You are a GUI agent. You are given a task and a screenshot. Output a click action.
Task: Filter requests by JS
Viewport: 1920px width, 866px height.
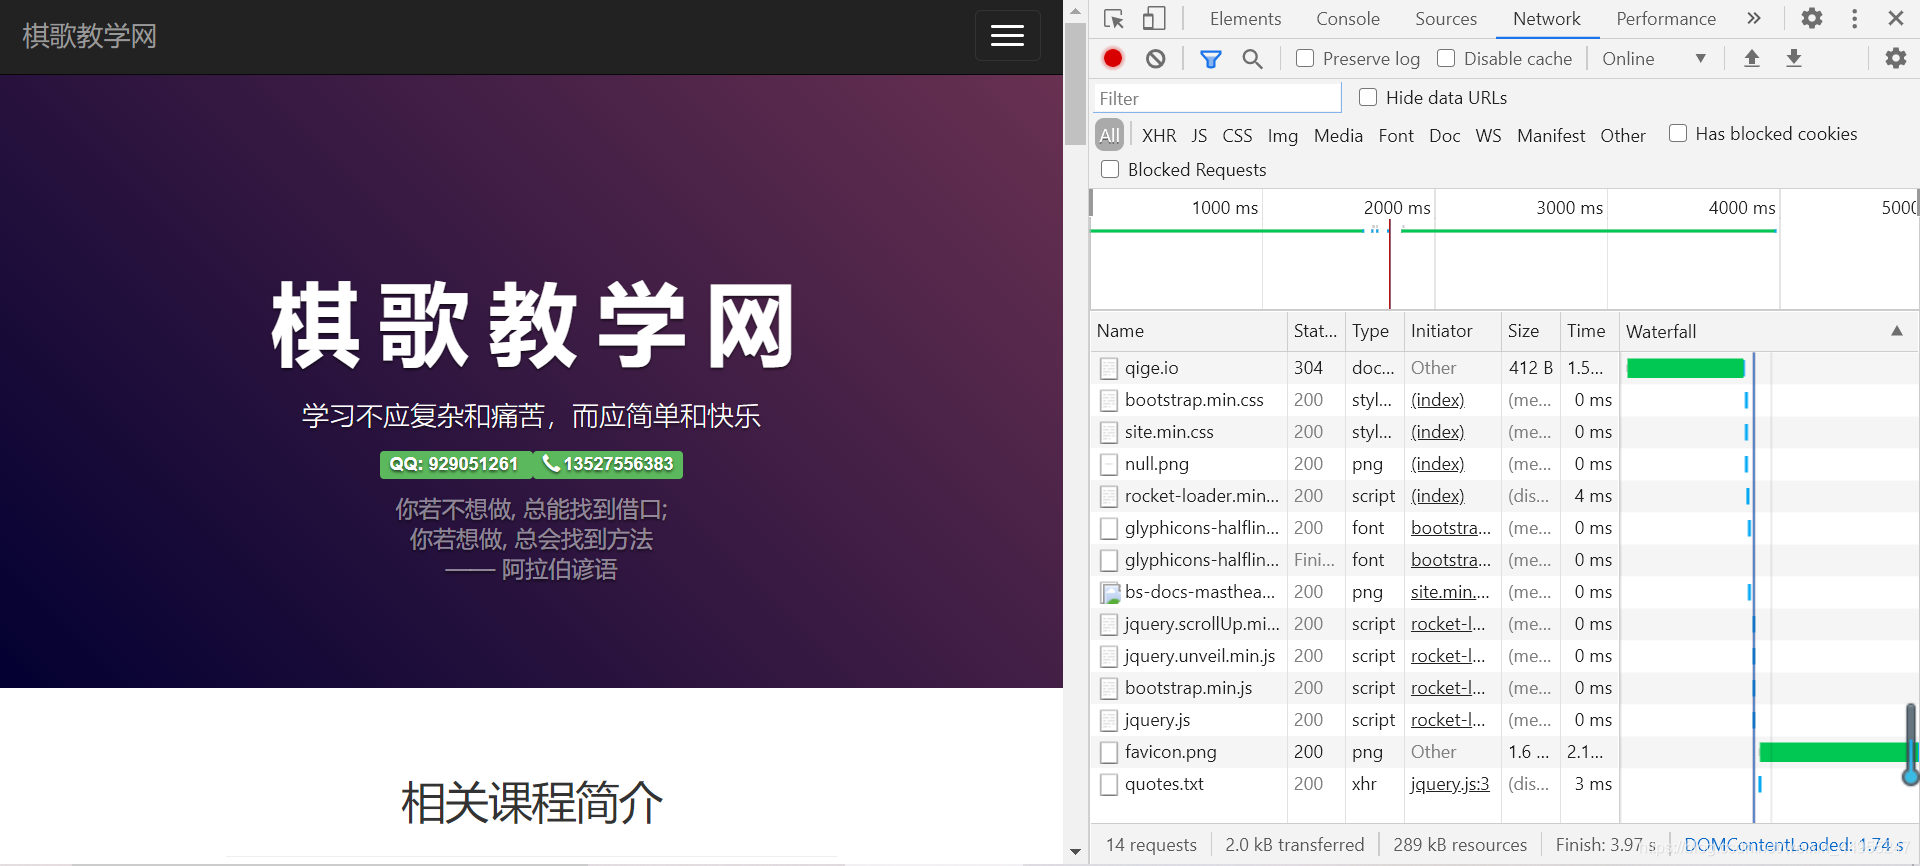pos(1199,135)
